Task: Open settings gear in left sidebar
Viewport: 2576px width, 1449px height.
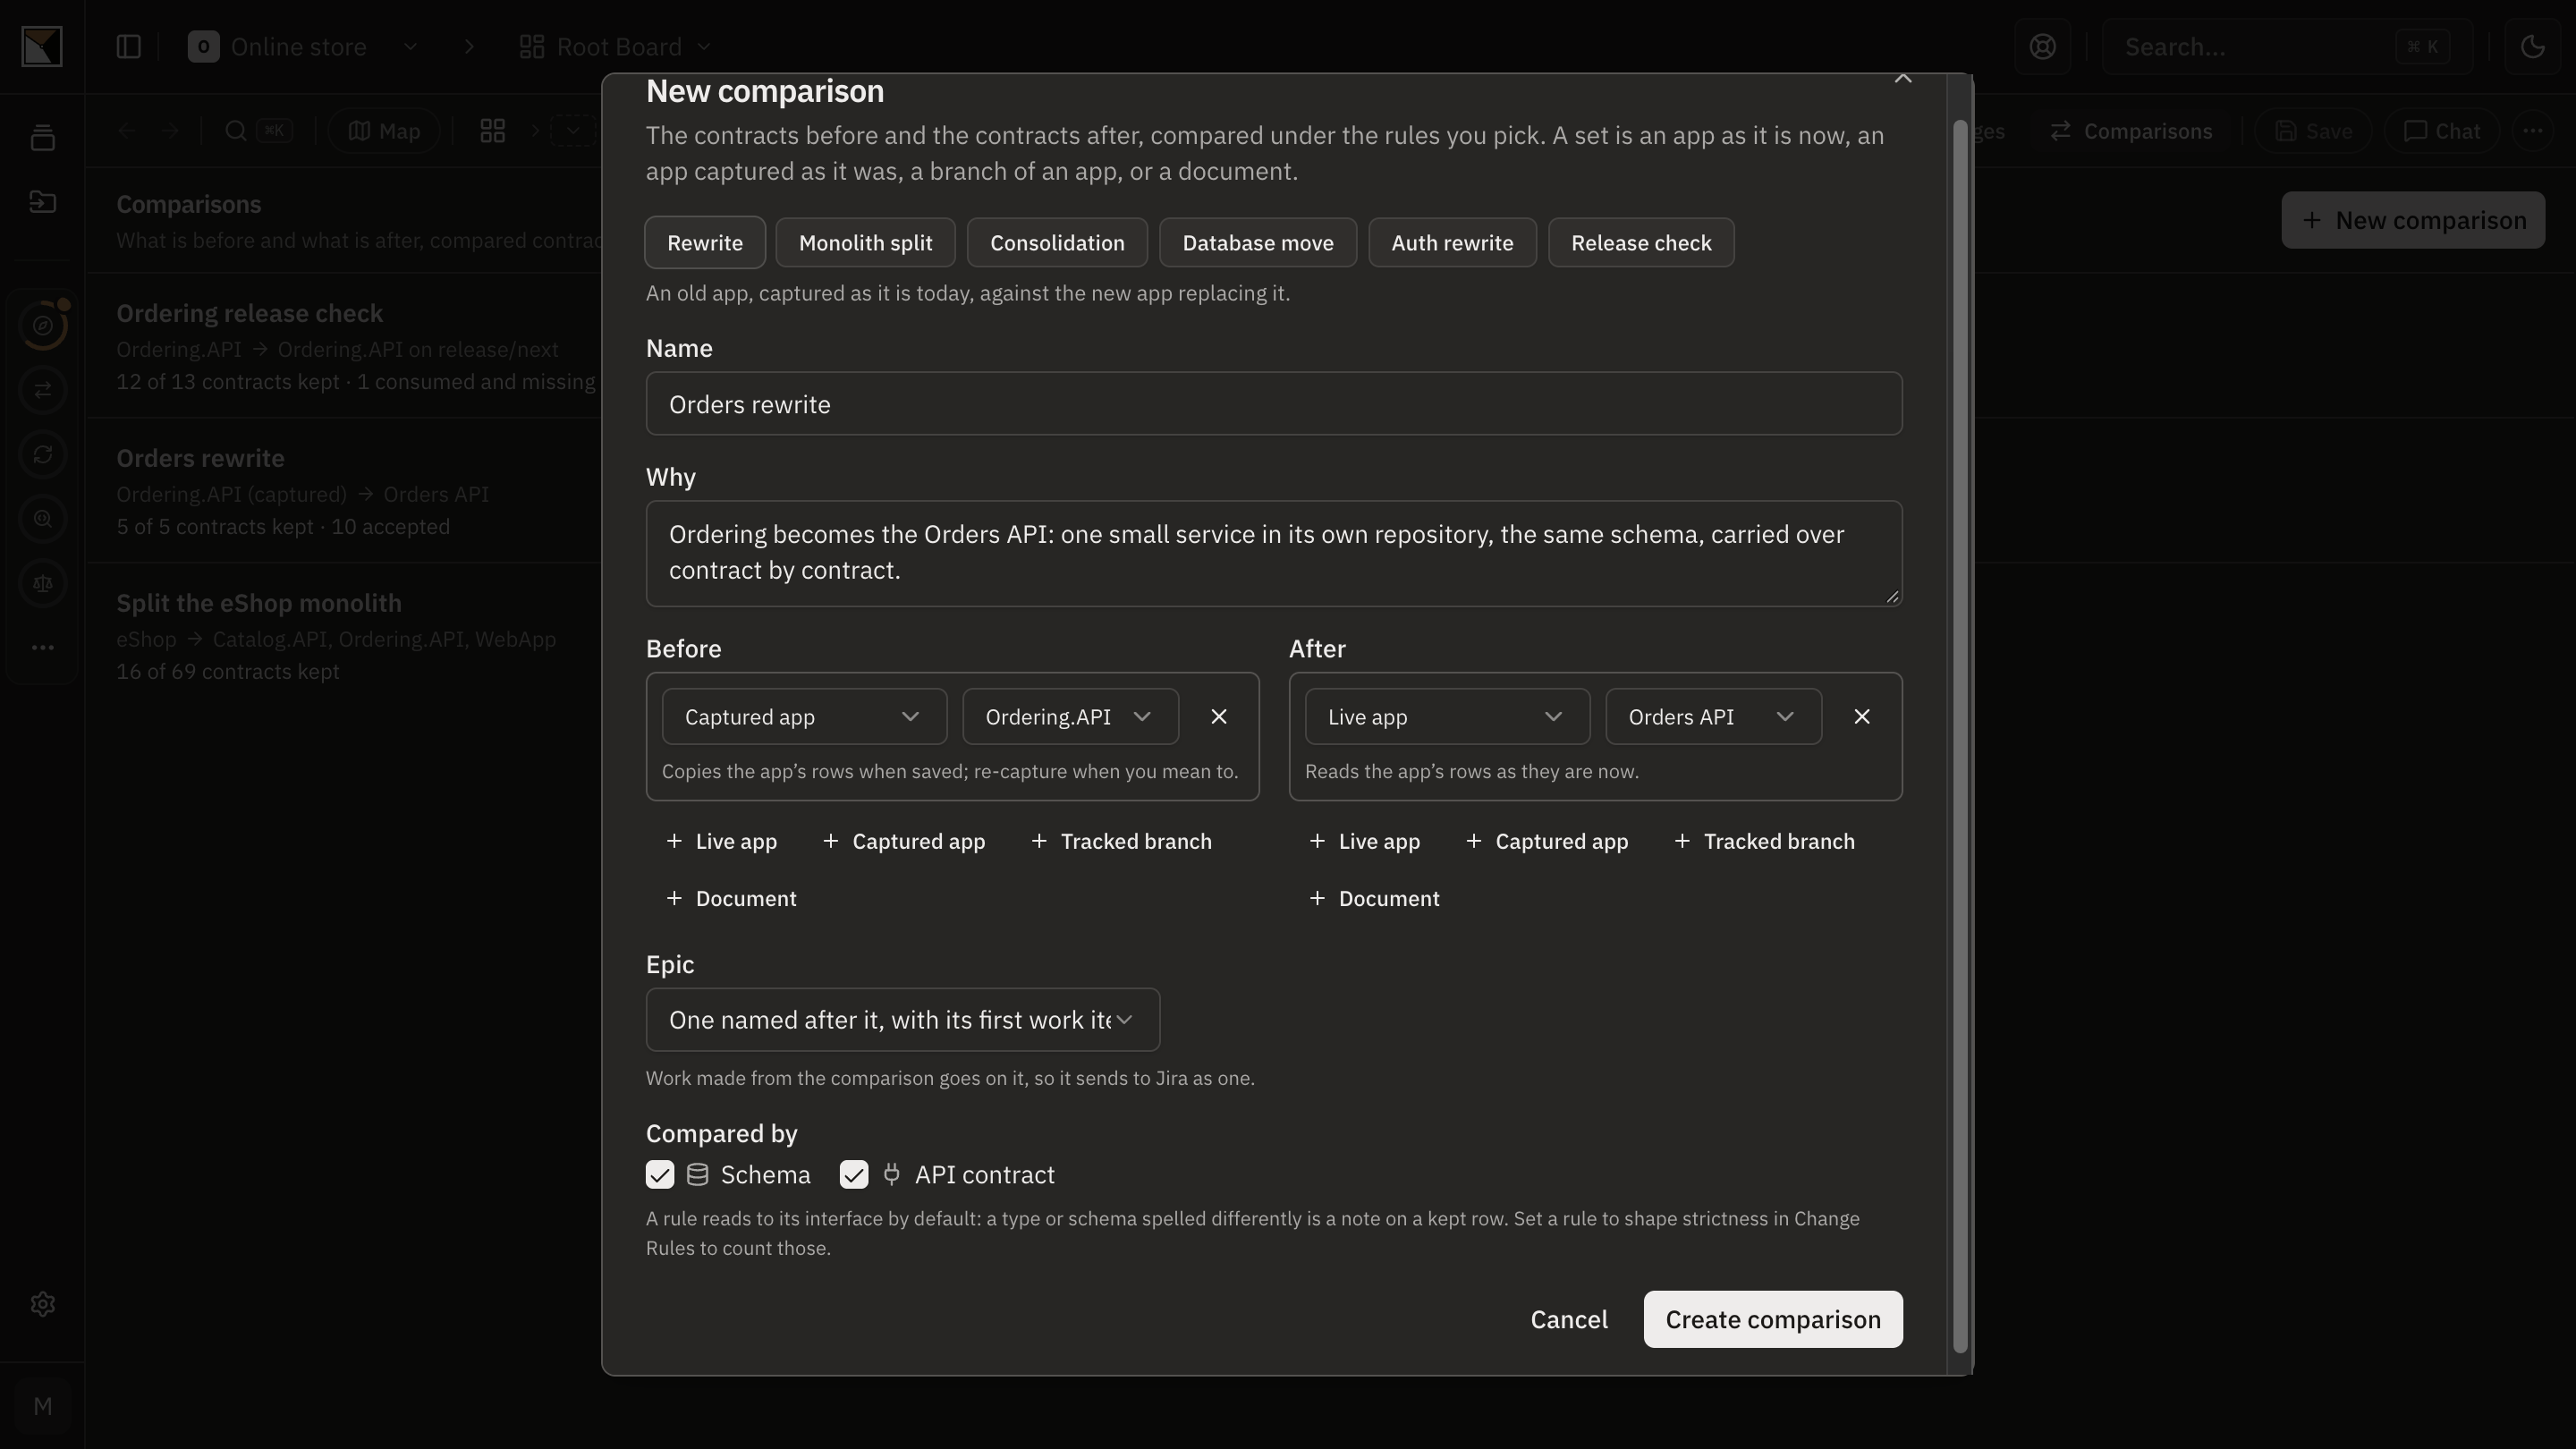Action: pos(42,1304)
